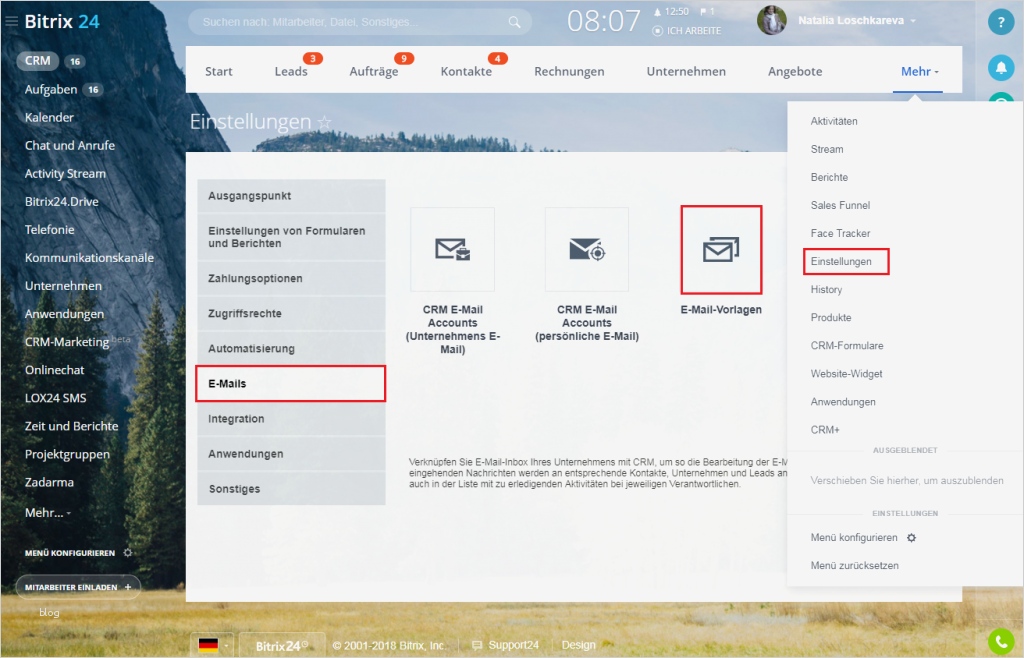This screenshot has height=658, width=1024.
Task: Expand Mehr... in left sidebar
Action: point(48,512)
